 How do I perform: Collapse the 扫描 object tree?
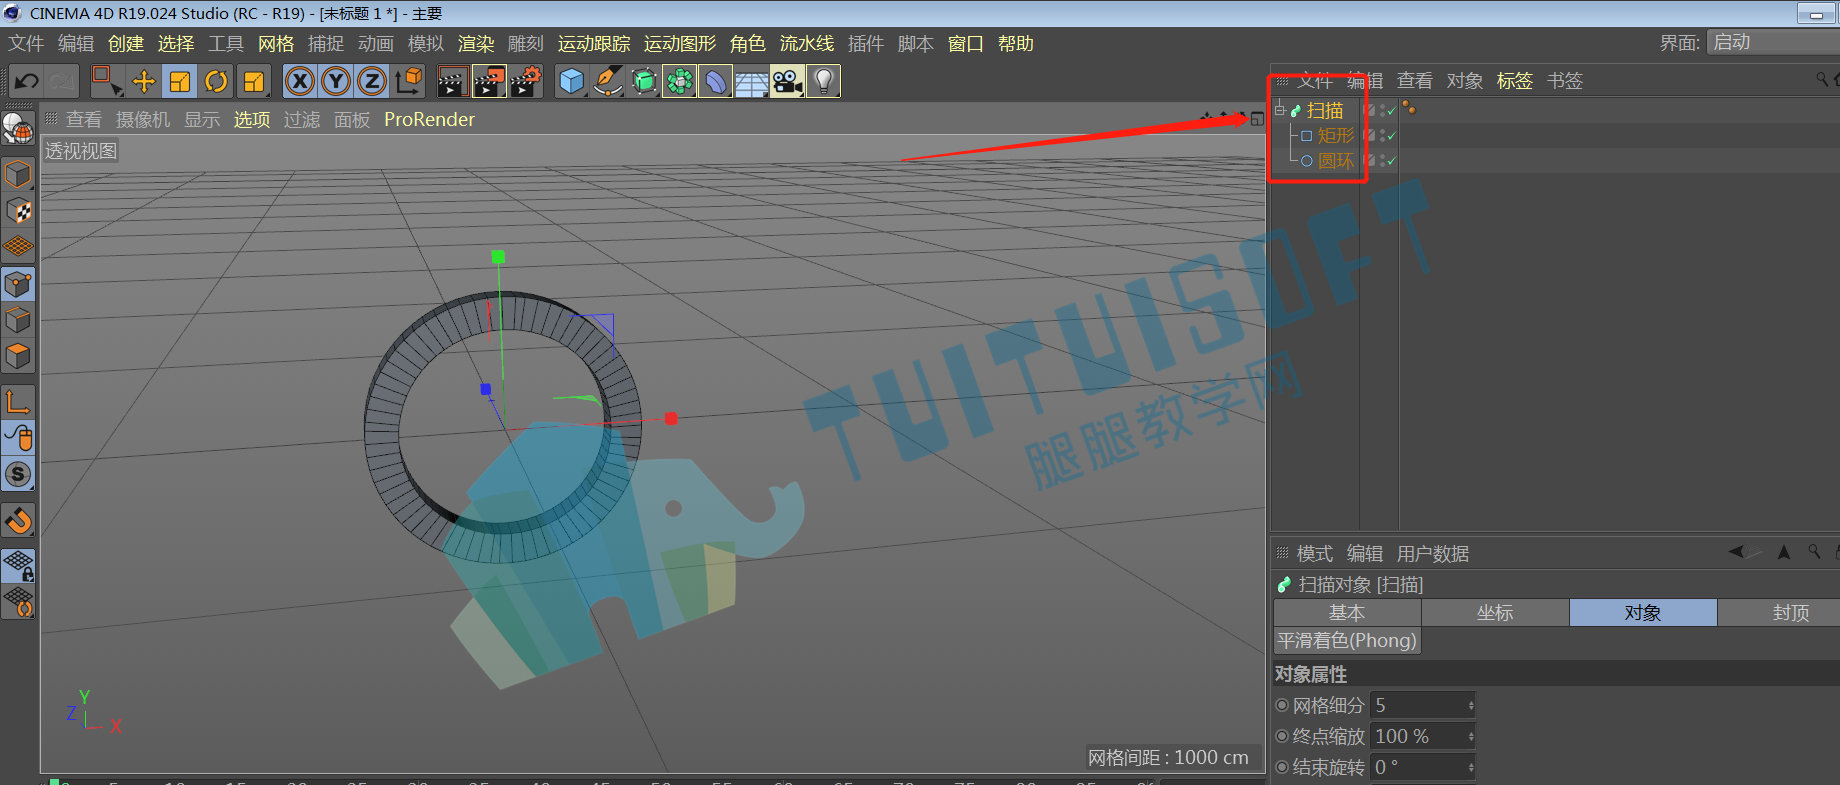1279,110
